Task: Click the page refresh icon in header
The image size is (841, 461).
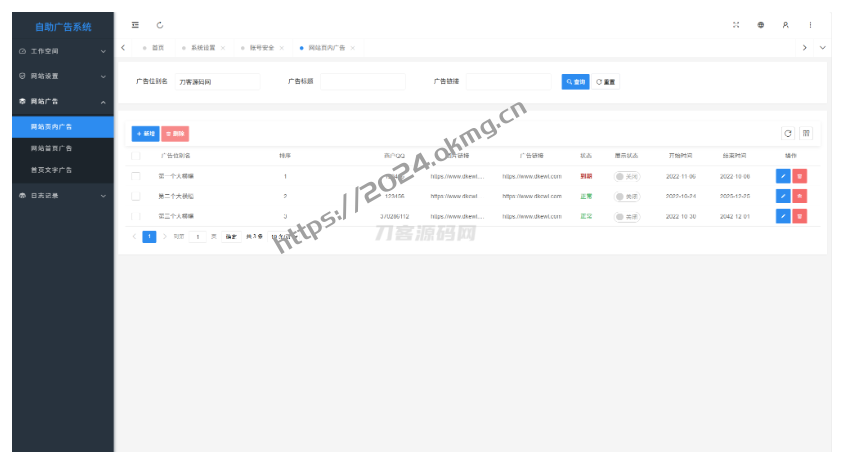Action: pyautogui.click(x=160, y=25)
